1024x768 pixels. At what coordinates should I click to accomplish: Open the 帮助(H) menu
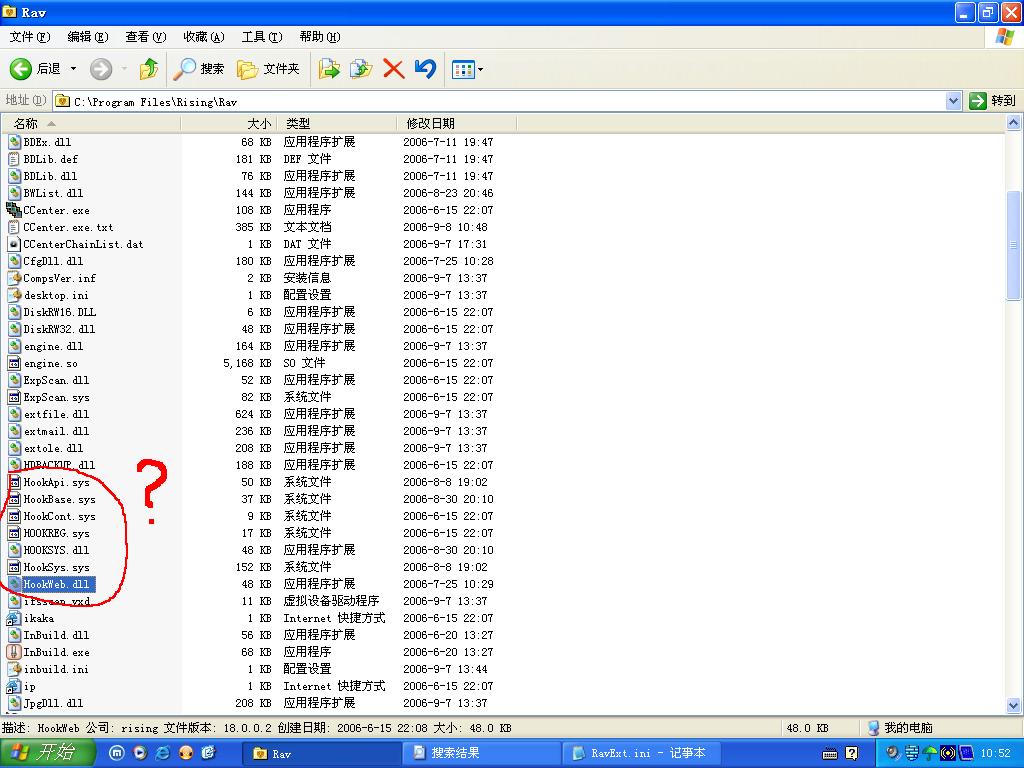tap(320, 37)
